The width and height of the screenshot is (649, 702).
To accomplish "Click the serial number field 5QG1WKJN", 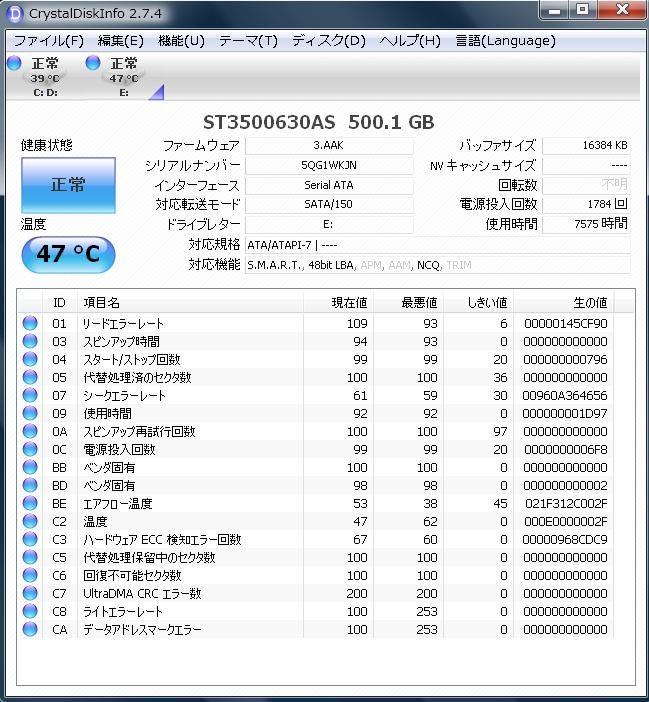I will pos(329,165).
